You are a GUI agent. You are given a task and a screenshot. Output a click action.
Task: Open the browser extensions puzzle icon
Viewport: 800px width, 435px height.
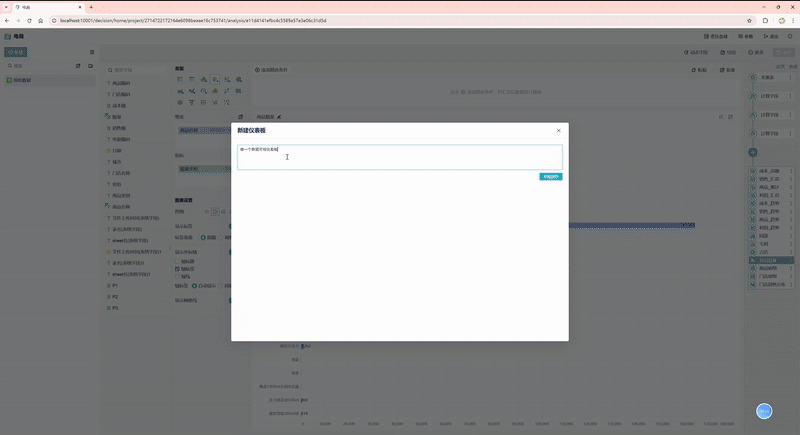pyautogui.click(x=766, y=20)
